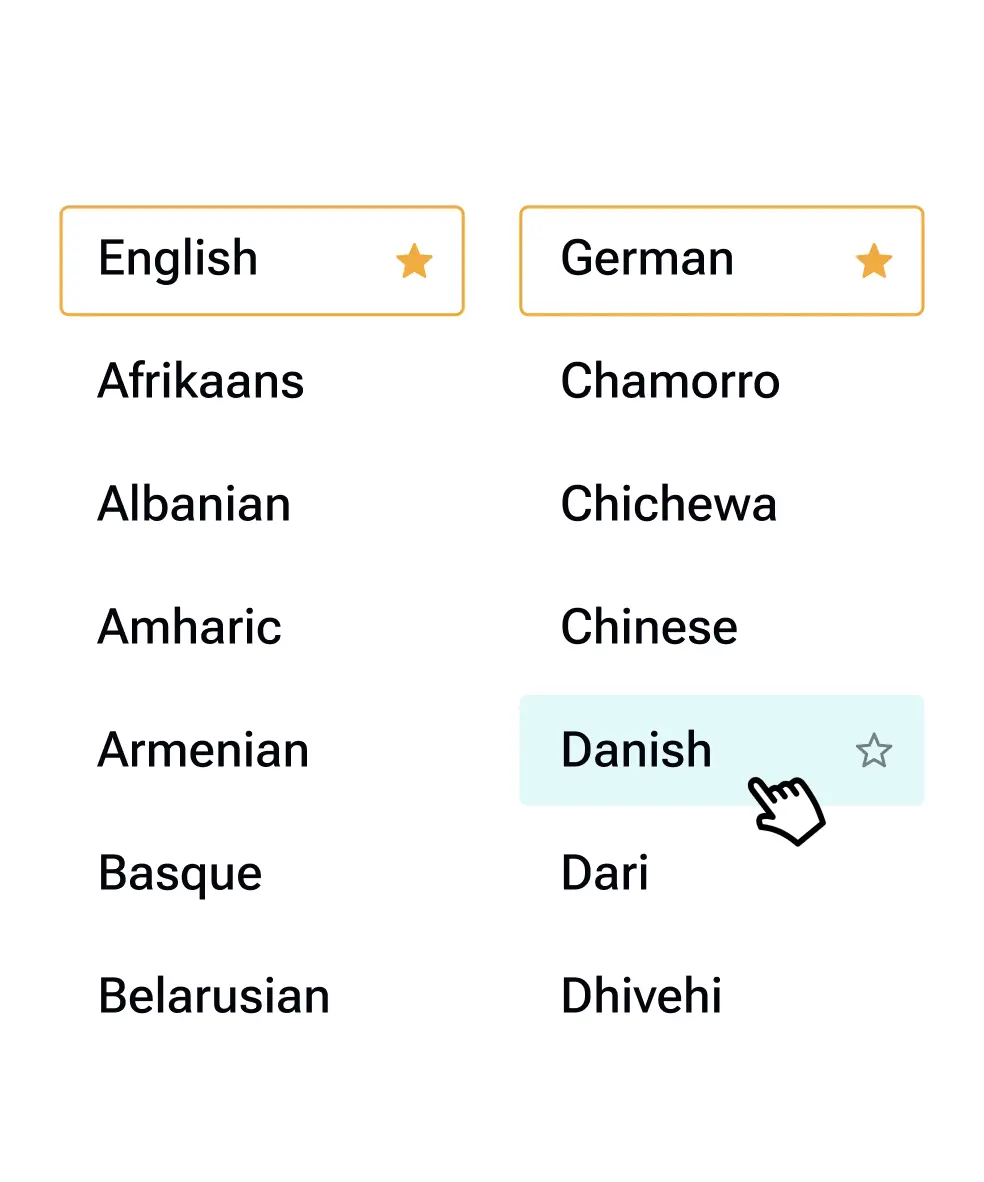
Task: Choose Chamorro in the right column
Action: pyautogui.click(x=670, y=382)
